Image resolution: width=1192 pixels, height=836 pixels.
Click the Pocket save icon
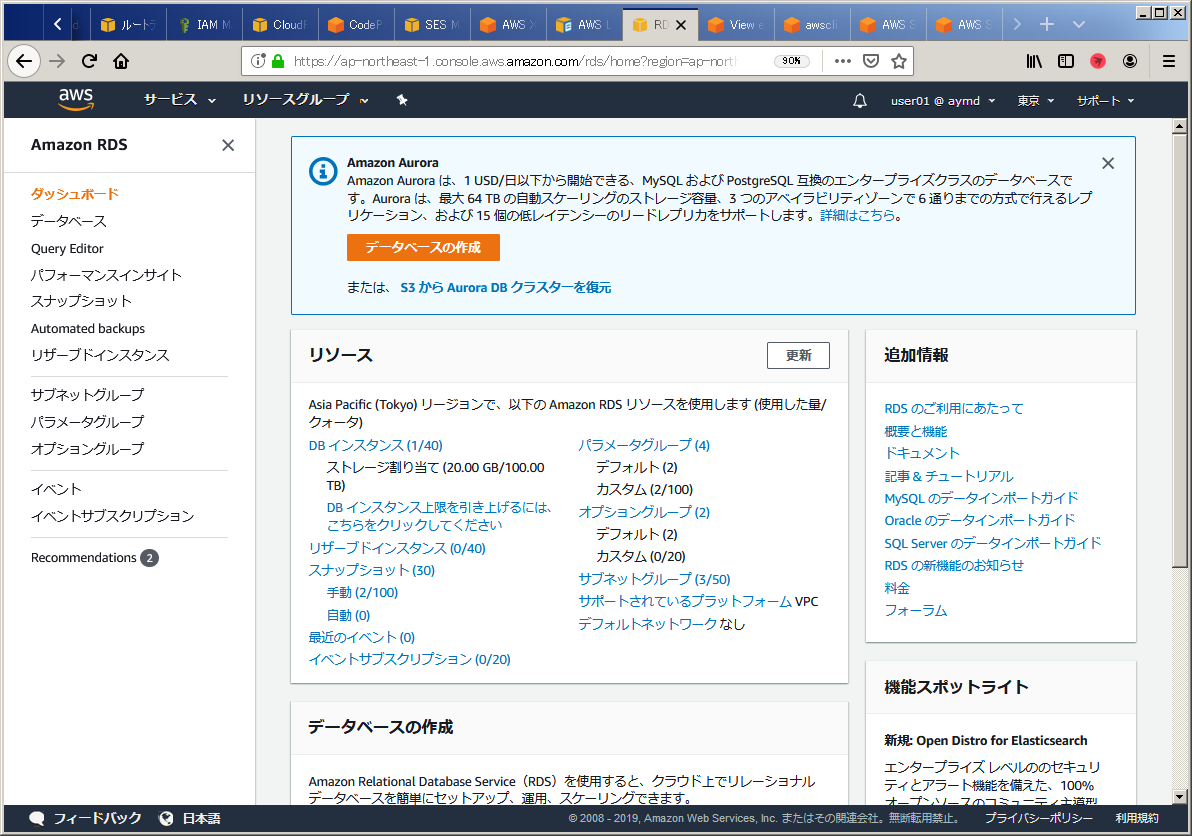[871, 61]
